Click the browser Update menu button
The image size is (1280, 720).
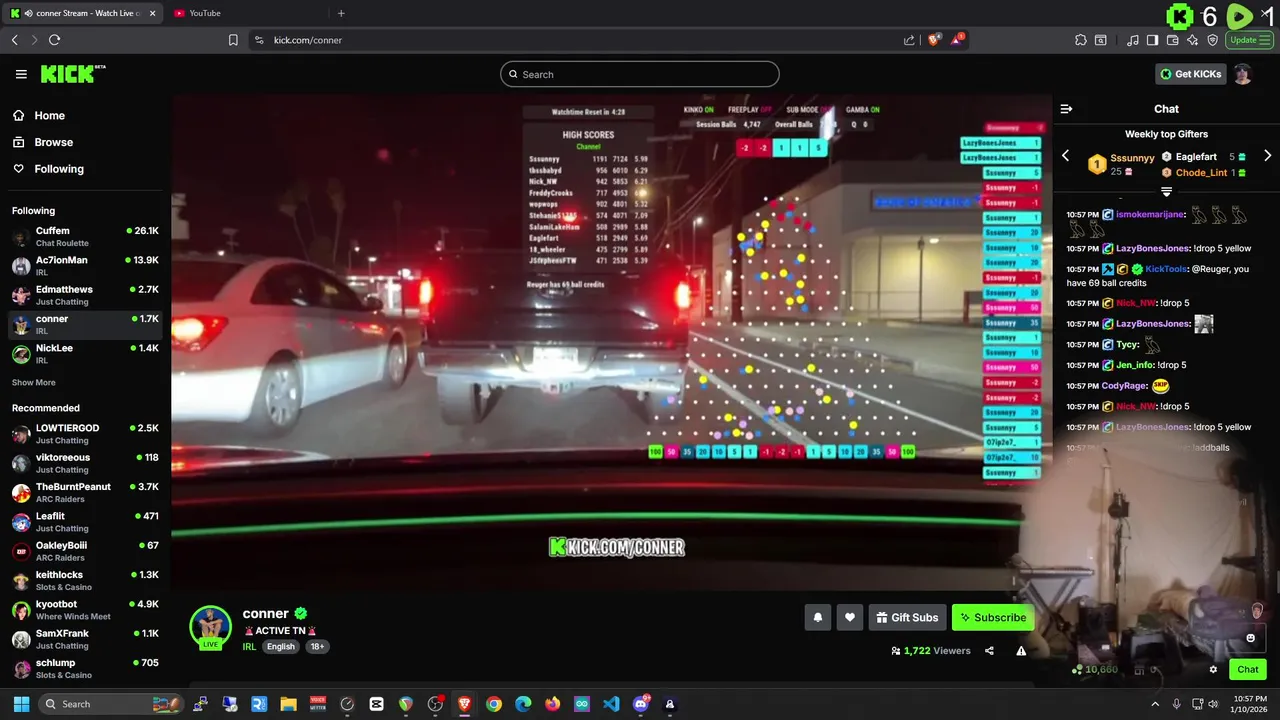pos(1251,40)
